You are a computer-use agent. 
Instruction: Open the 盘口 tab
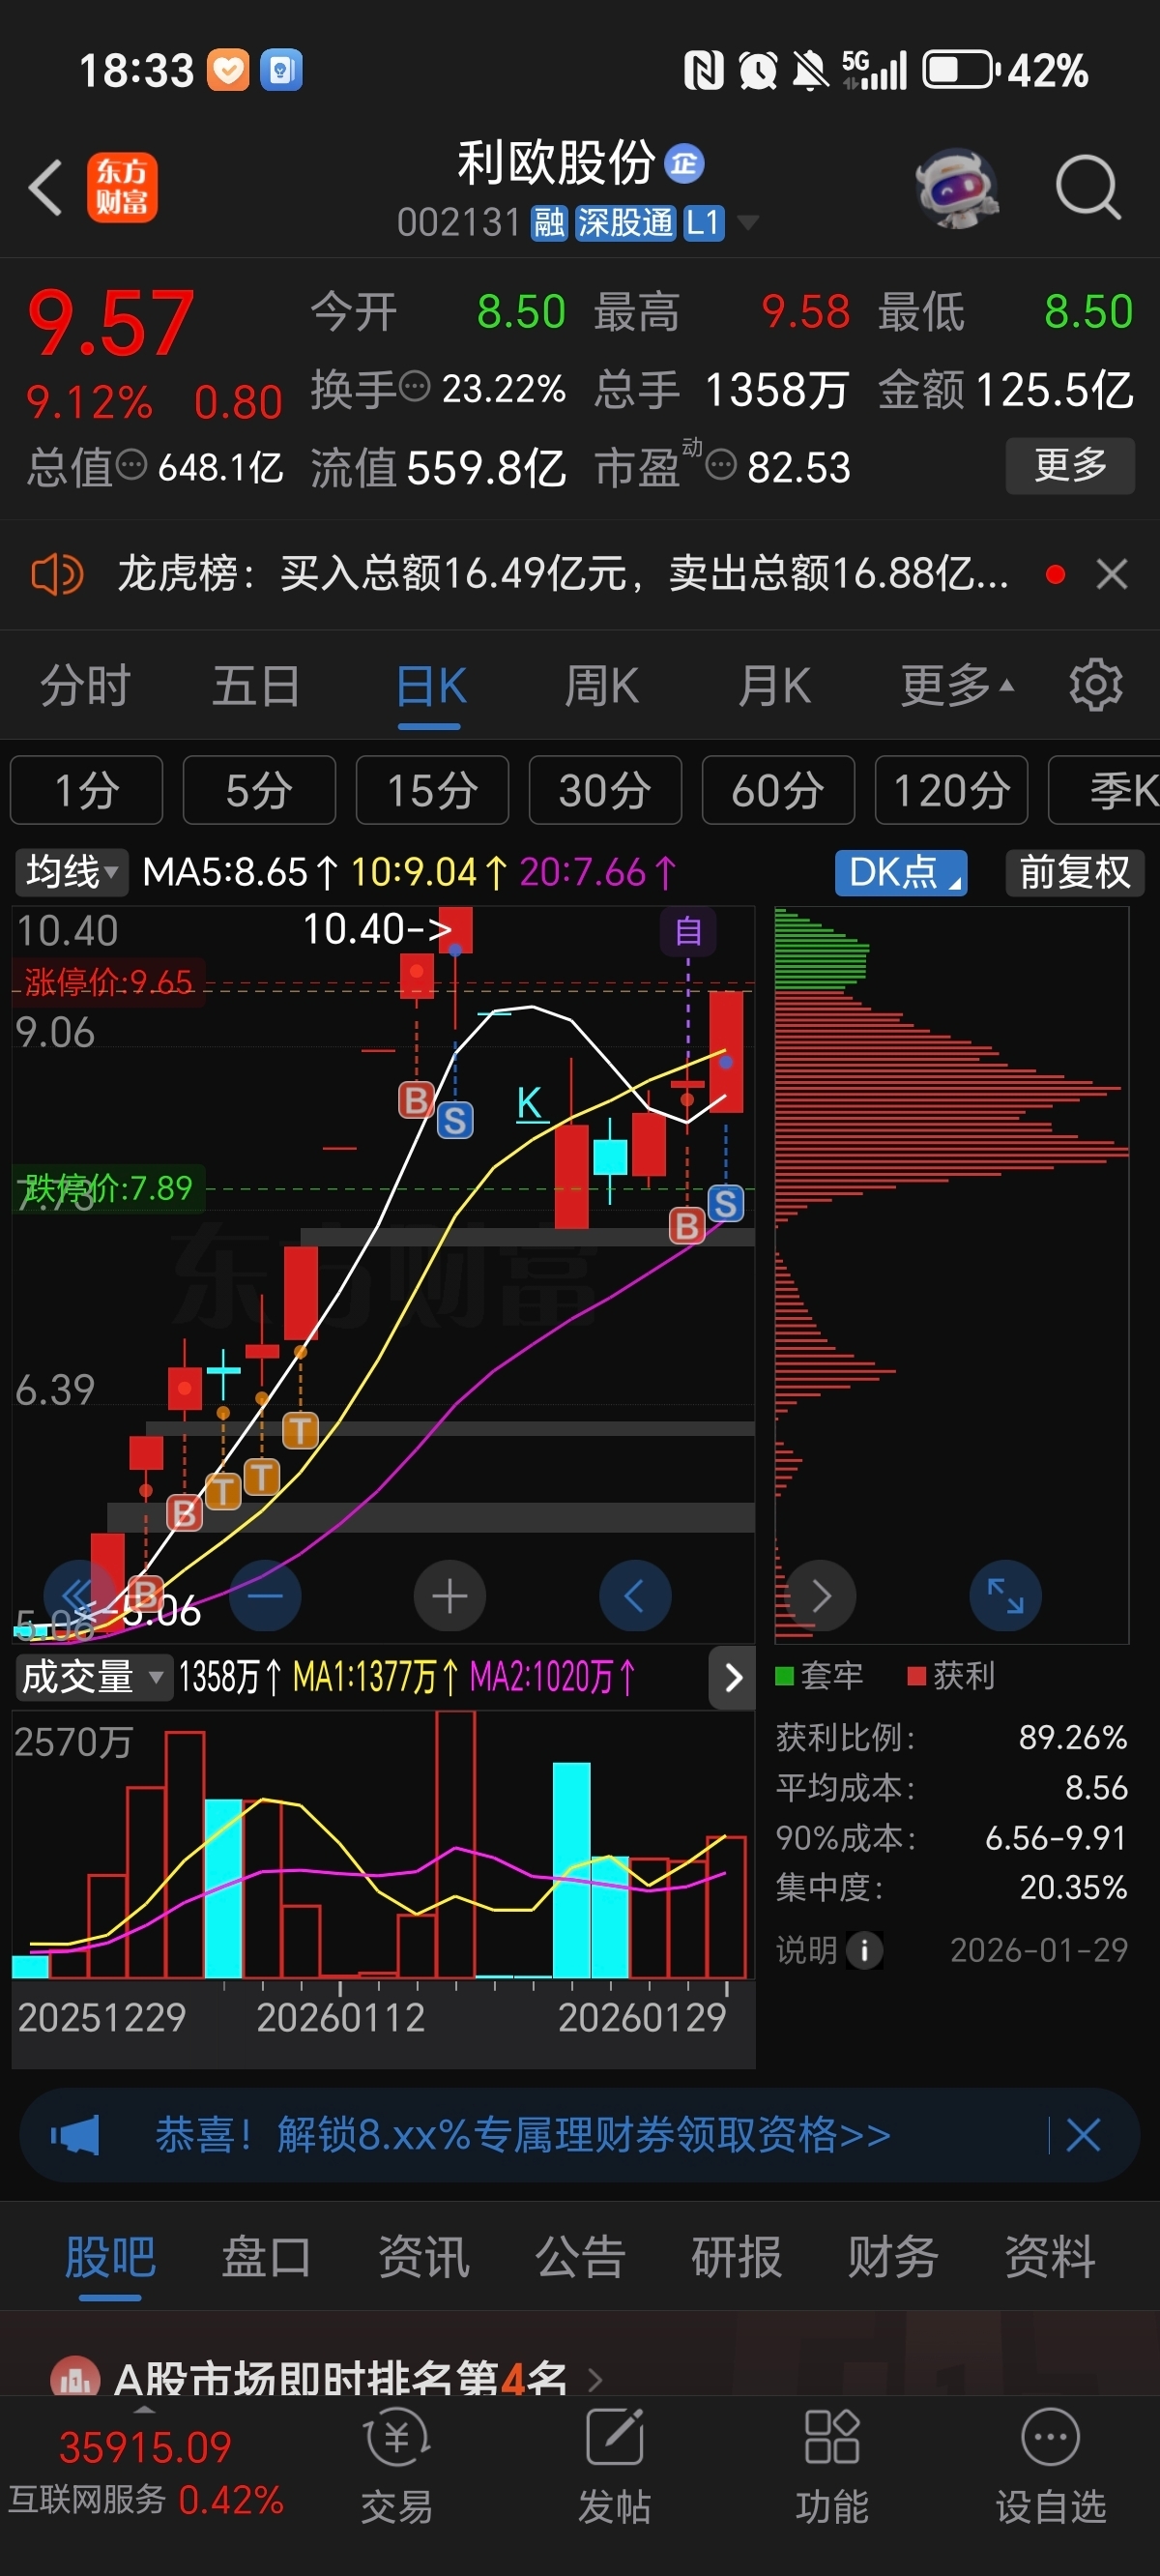pyautogui.click(x=266, y=2256)
